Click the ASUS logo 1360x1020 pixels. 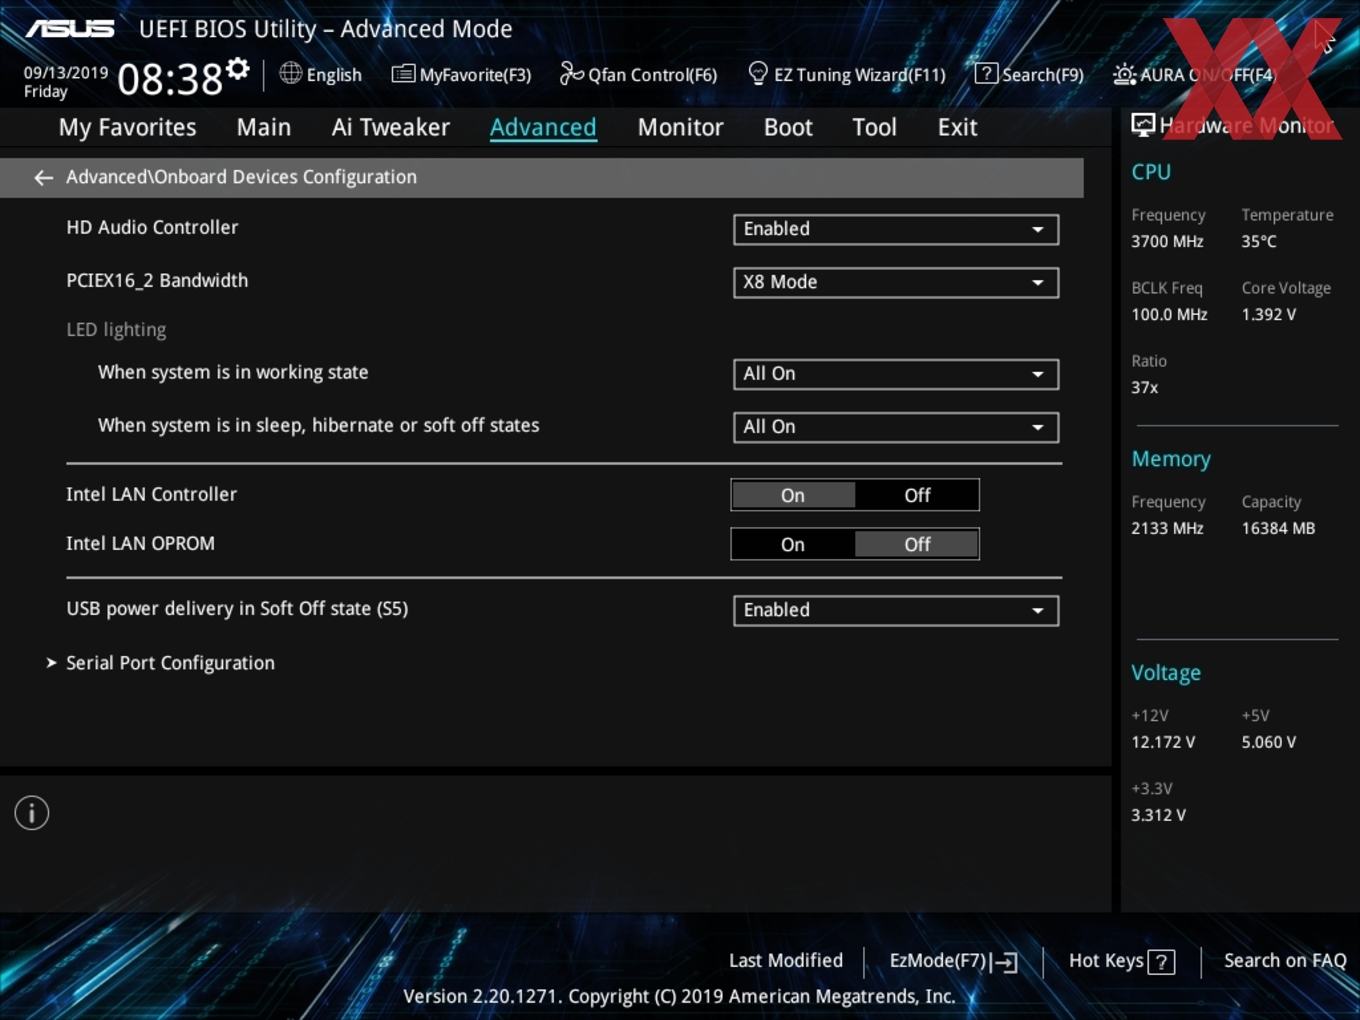click(x=70, y=28)
